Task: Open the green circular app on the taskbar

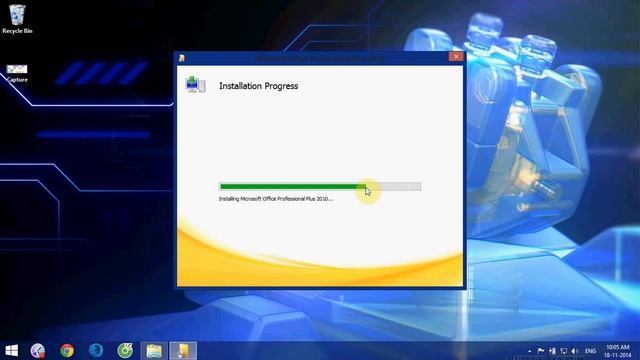Action: pos(125,351)
